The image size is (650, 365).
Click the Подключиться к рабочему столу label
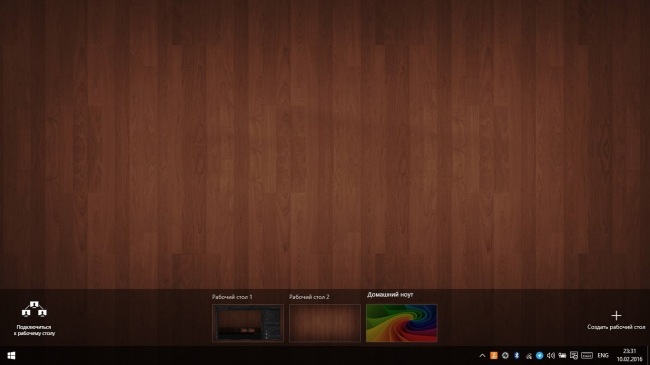tap(34, 330)
